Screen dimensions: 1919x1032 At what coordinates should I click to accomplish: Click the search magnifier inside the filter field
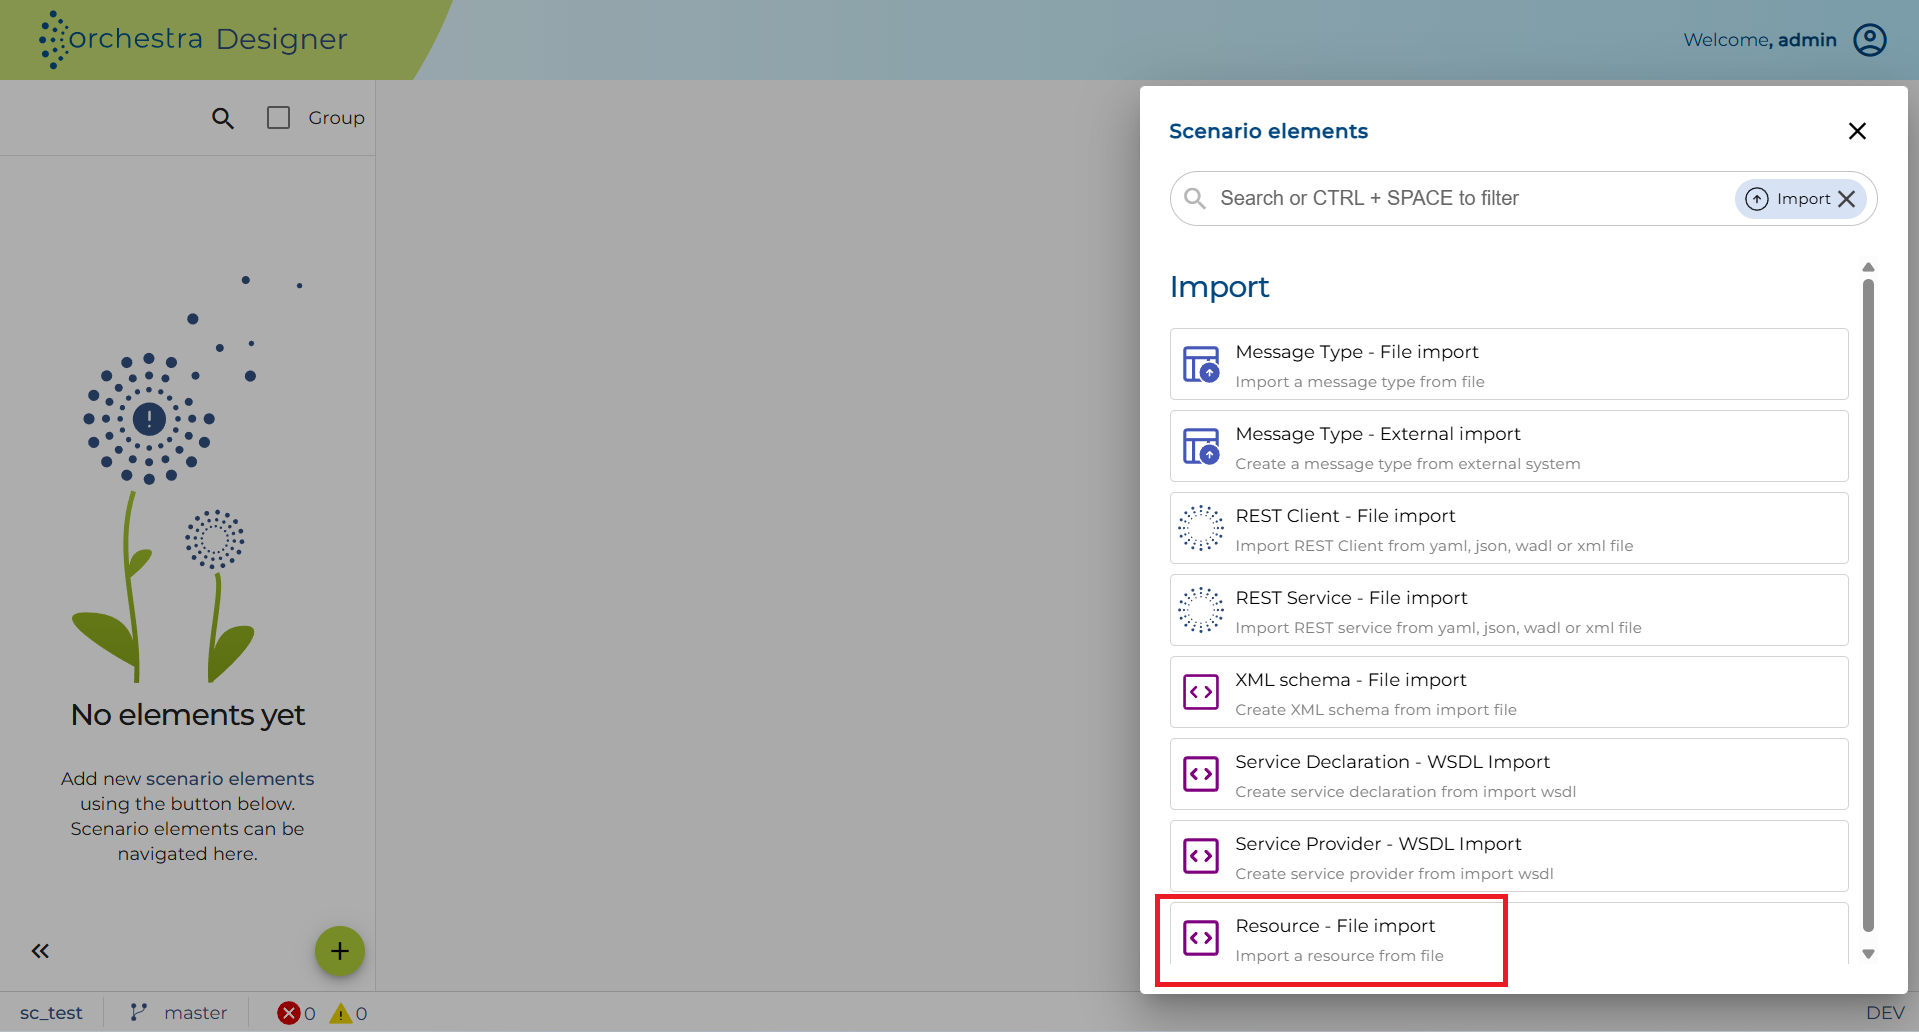point(1194,198)
